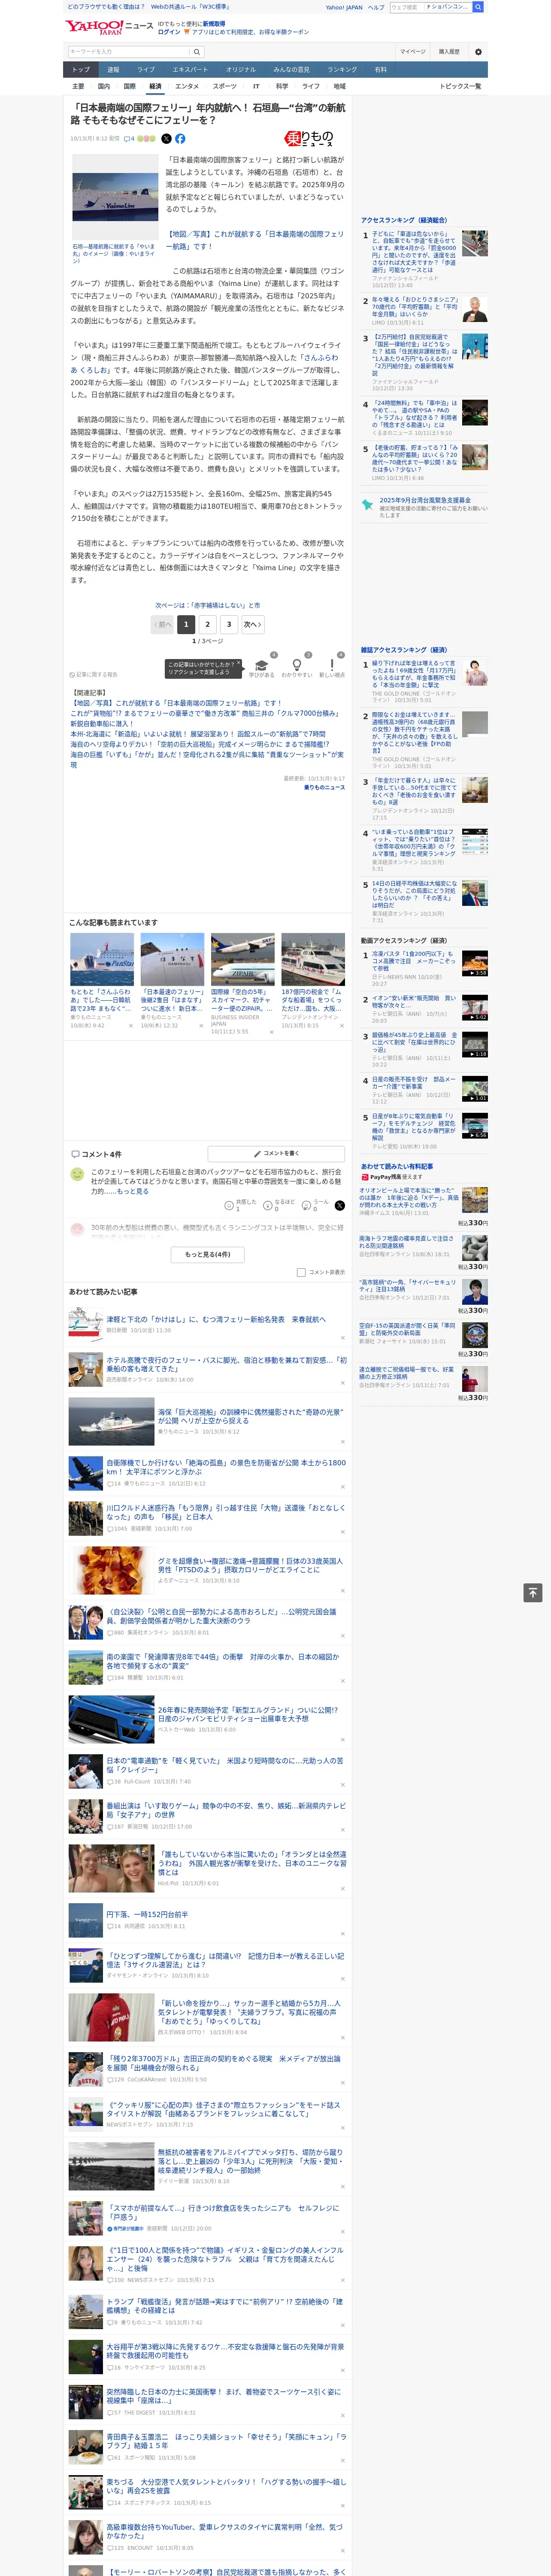Open the マイページ link
This screenshot has height=2576, width=551.
click(x=412, y=52)
